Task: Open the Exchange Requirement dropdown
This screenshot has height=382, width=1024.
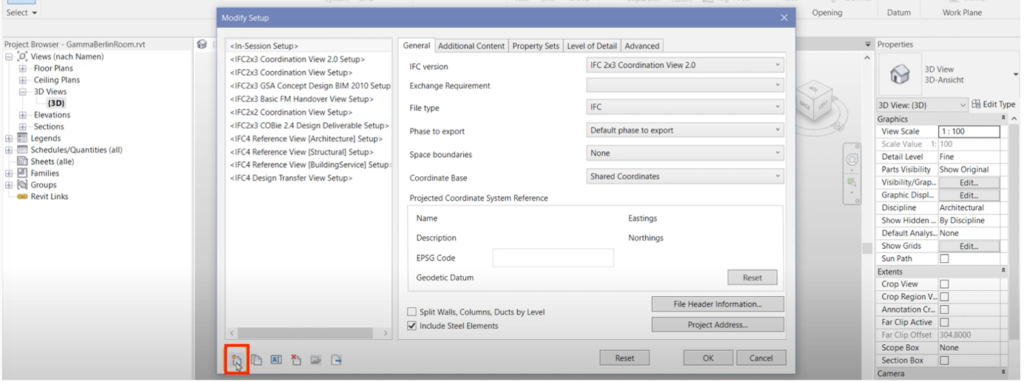Action: [685, 85]
